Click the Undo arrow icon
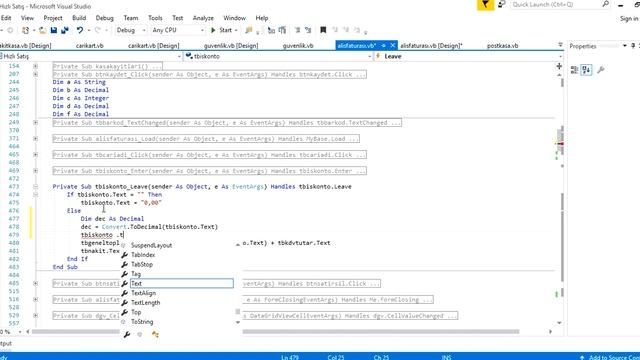Image resolution: width=640 pixels, height=360 pixels. coord(80,30)
